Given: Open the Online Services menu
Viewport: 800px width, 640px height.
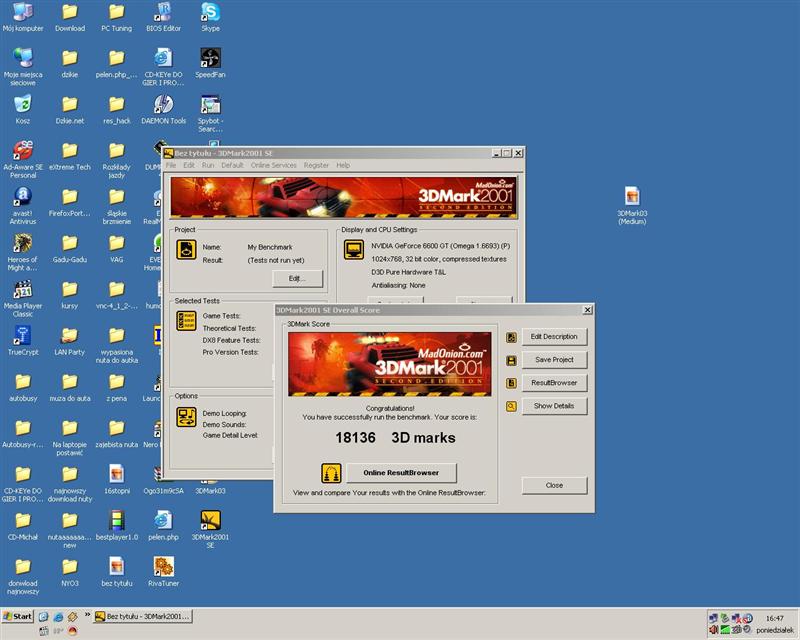Looking at the screenshot, I should [273, 165].
